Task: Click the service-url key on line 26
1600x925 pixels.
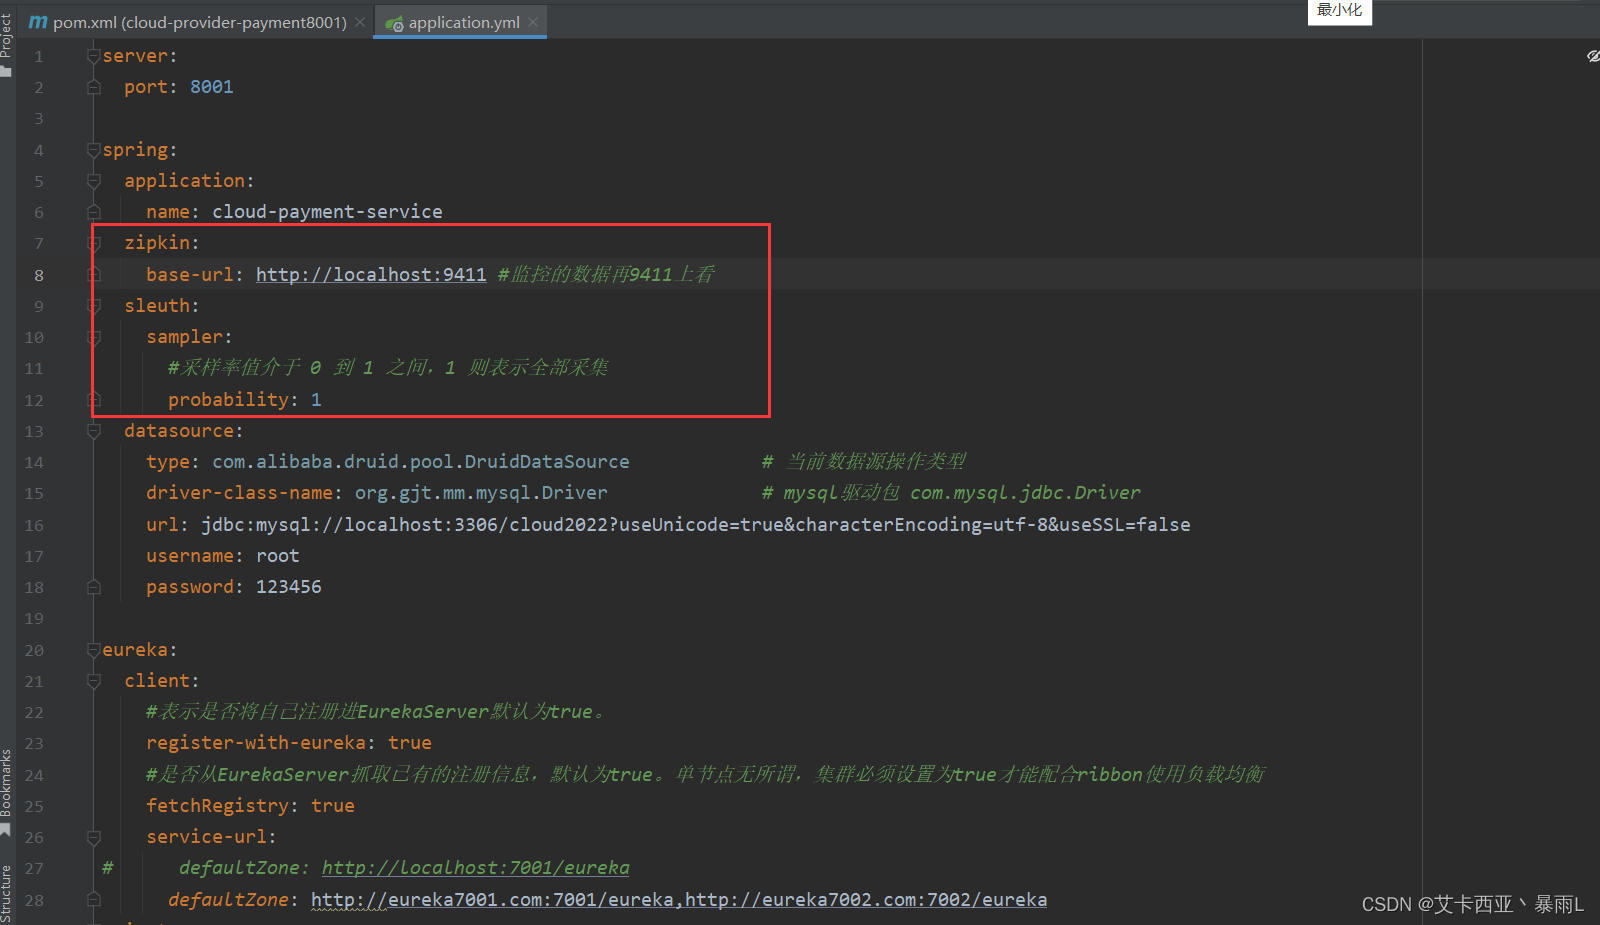Action: point(206,837)
